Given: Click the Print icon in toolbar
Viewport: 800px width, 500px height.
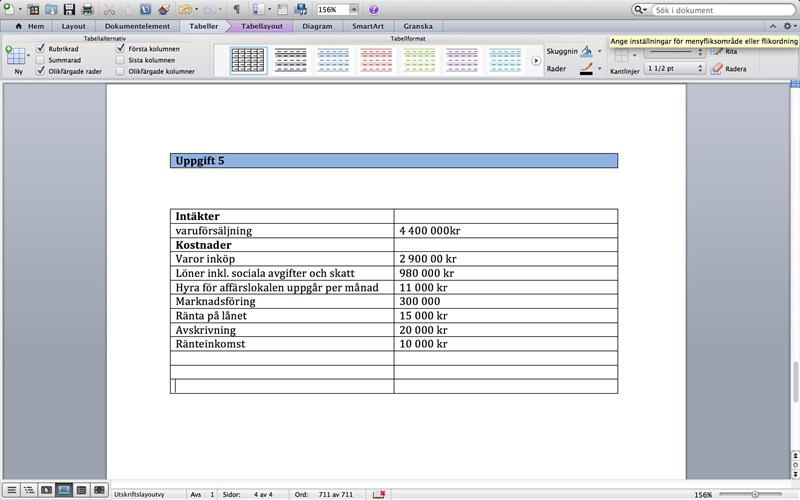Looking at the screenshot, I should coord(88,9).
